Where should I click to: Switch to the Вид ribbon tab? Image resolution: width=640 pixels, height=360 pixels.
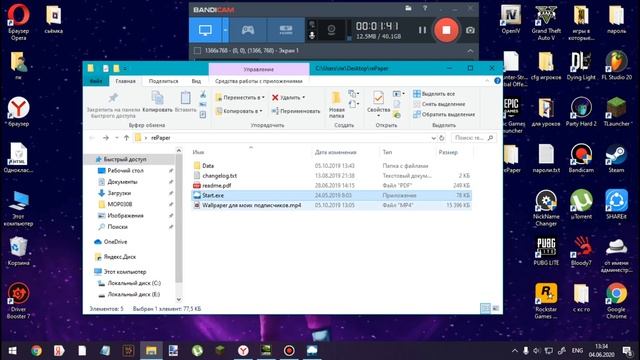196,81
